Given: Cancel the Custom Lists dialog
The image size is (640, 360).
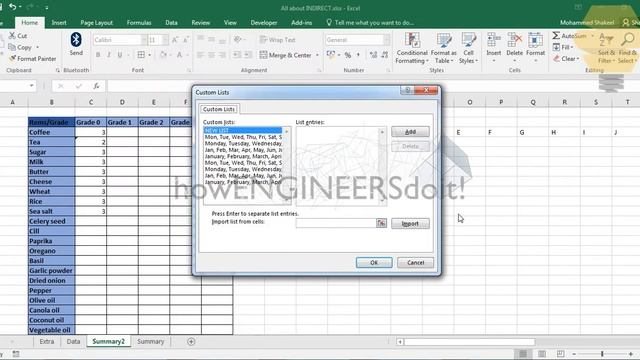Looking at the screenshot, I should (416, 263).
